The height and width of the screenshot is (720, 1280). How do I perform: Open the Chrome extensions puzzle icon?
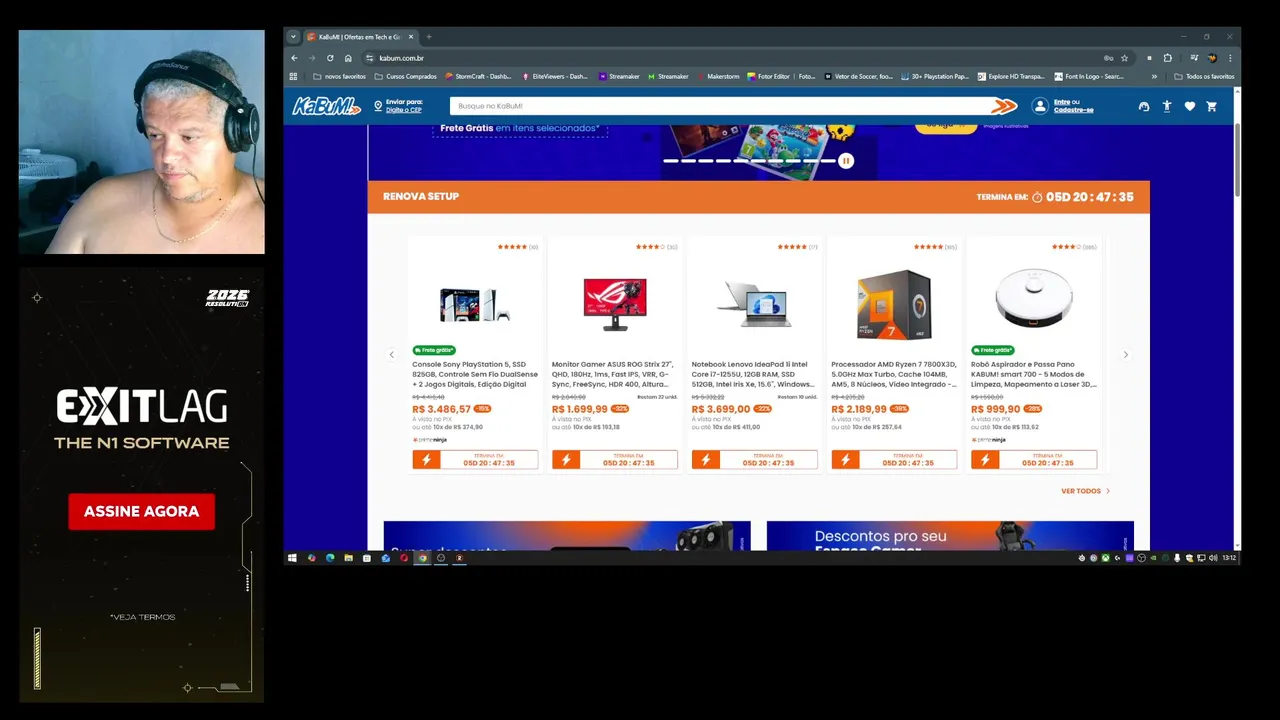pyautogui.click(x=1167, y=58)
